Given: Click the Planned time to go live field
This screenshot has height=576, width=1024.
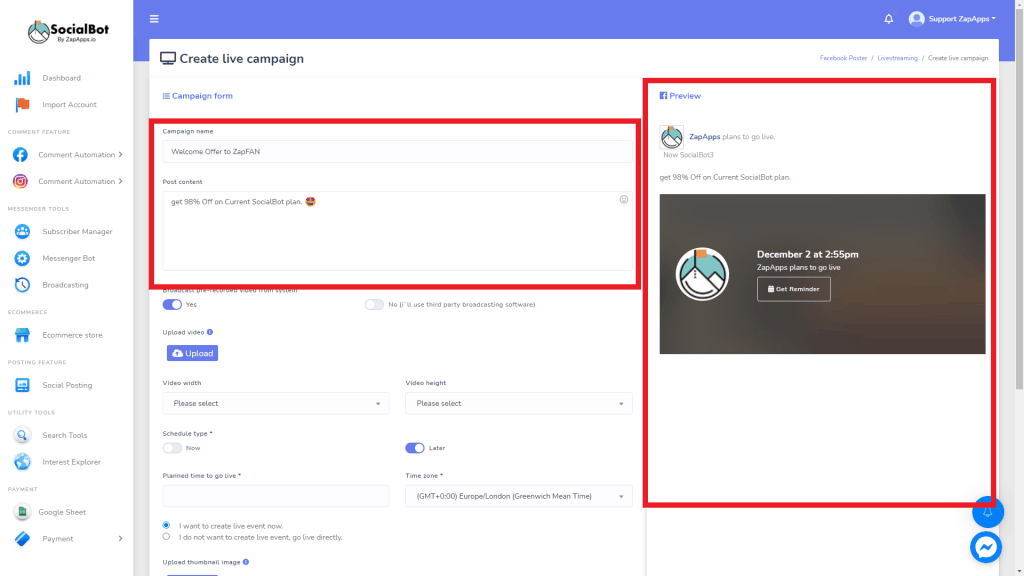Looking at the screenshot, I should [x=276, y=496].
